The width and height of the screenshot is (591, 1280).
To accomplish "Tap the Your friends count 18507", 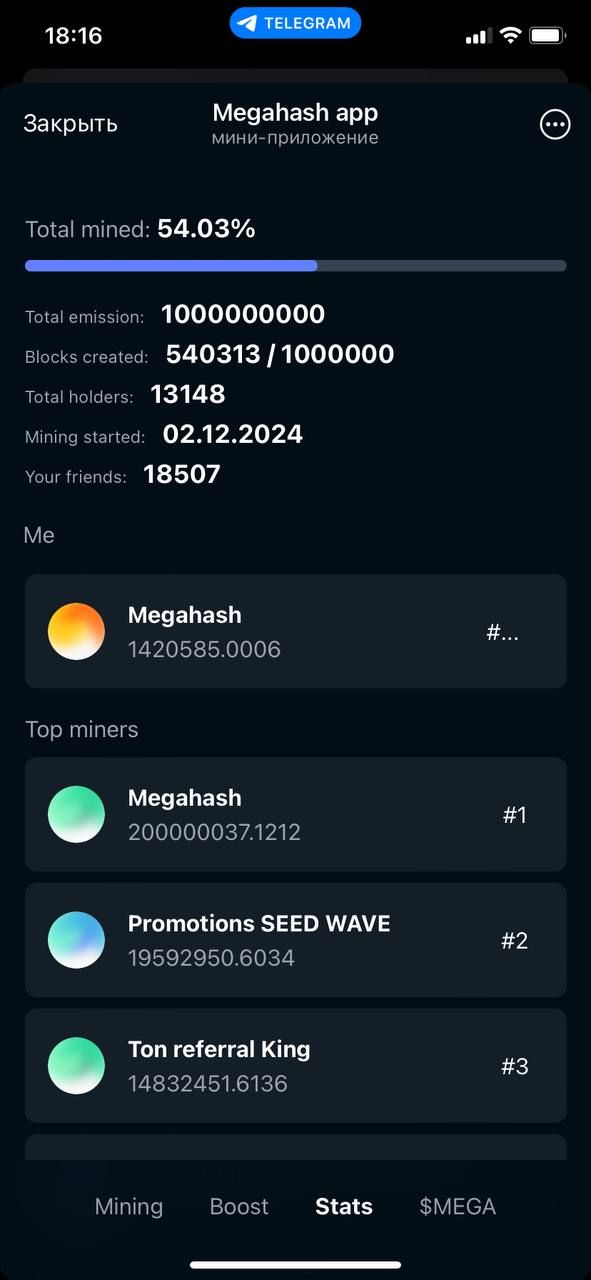I will pos(182,474).
